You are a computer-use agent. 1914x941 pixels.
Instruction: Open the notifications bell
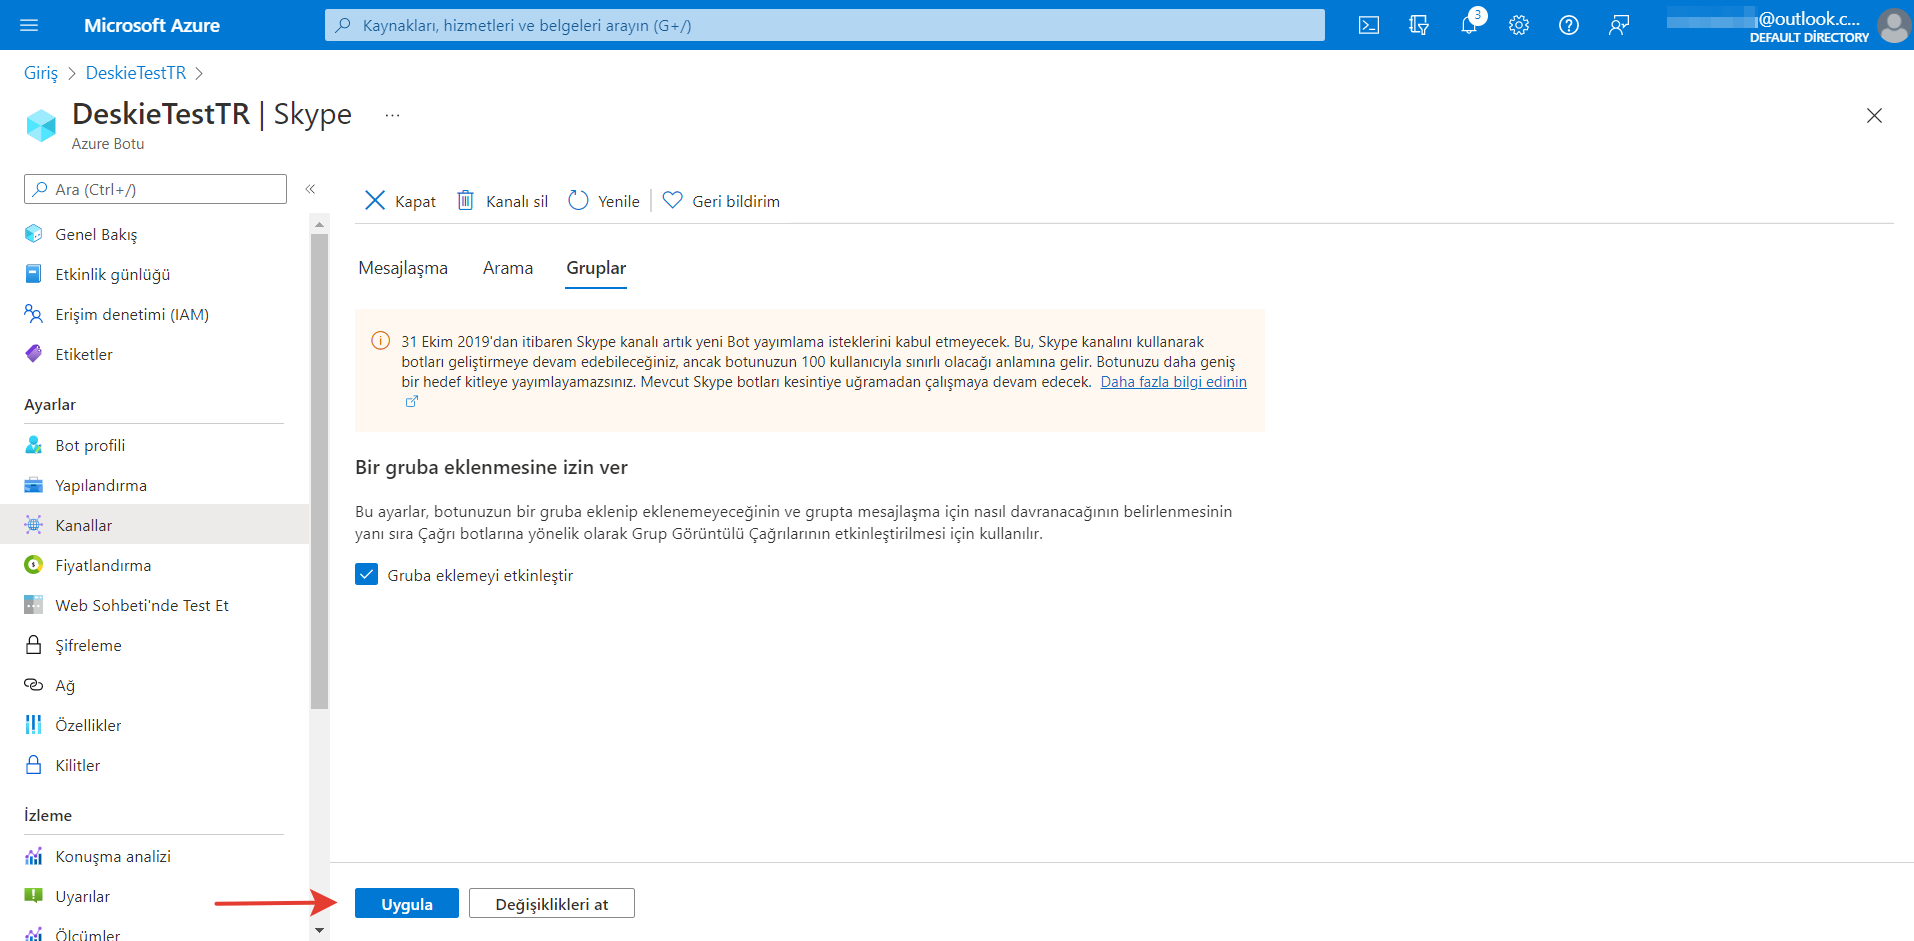[x=1469, y=25]
